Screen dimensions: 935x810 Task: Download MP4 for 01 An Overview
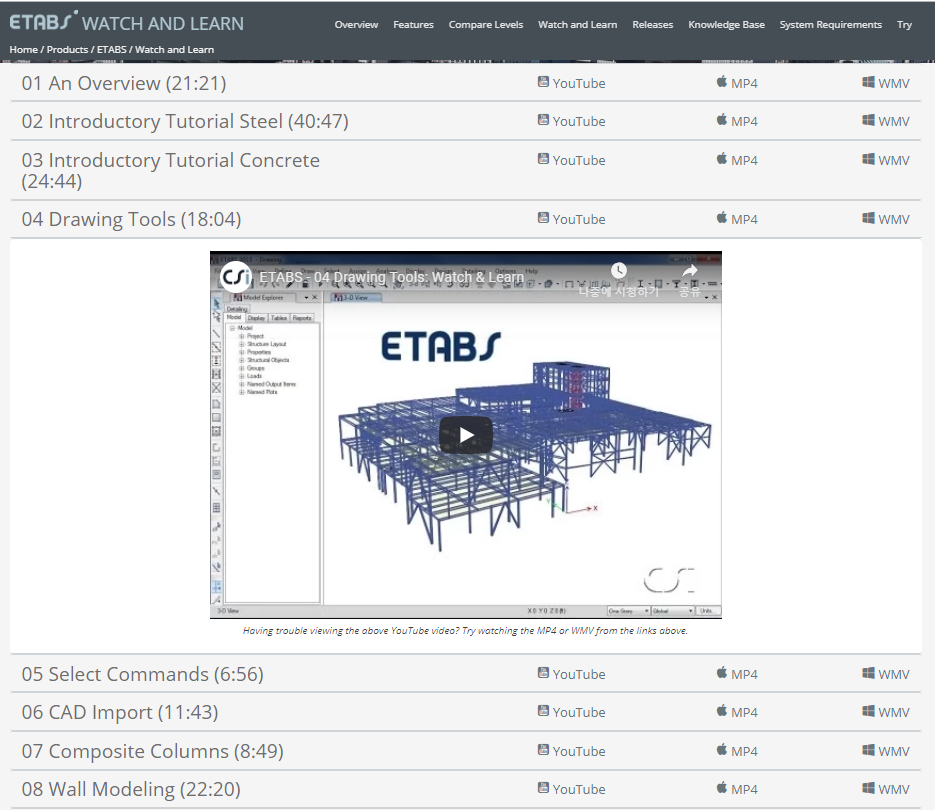coord(737,83)
